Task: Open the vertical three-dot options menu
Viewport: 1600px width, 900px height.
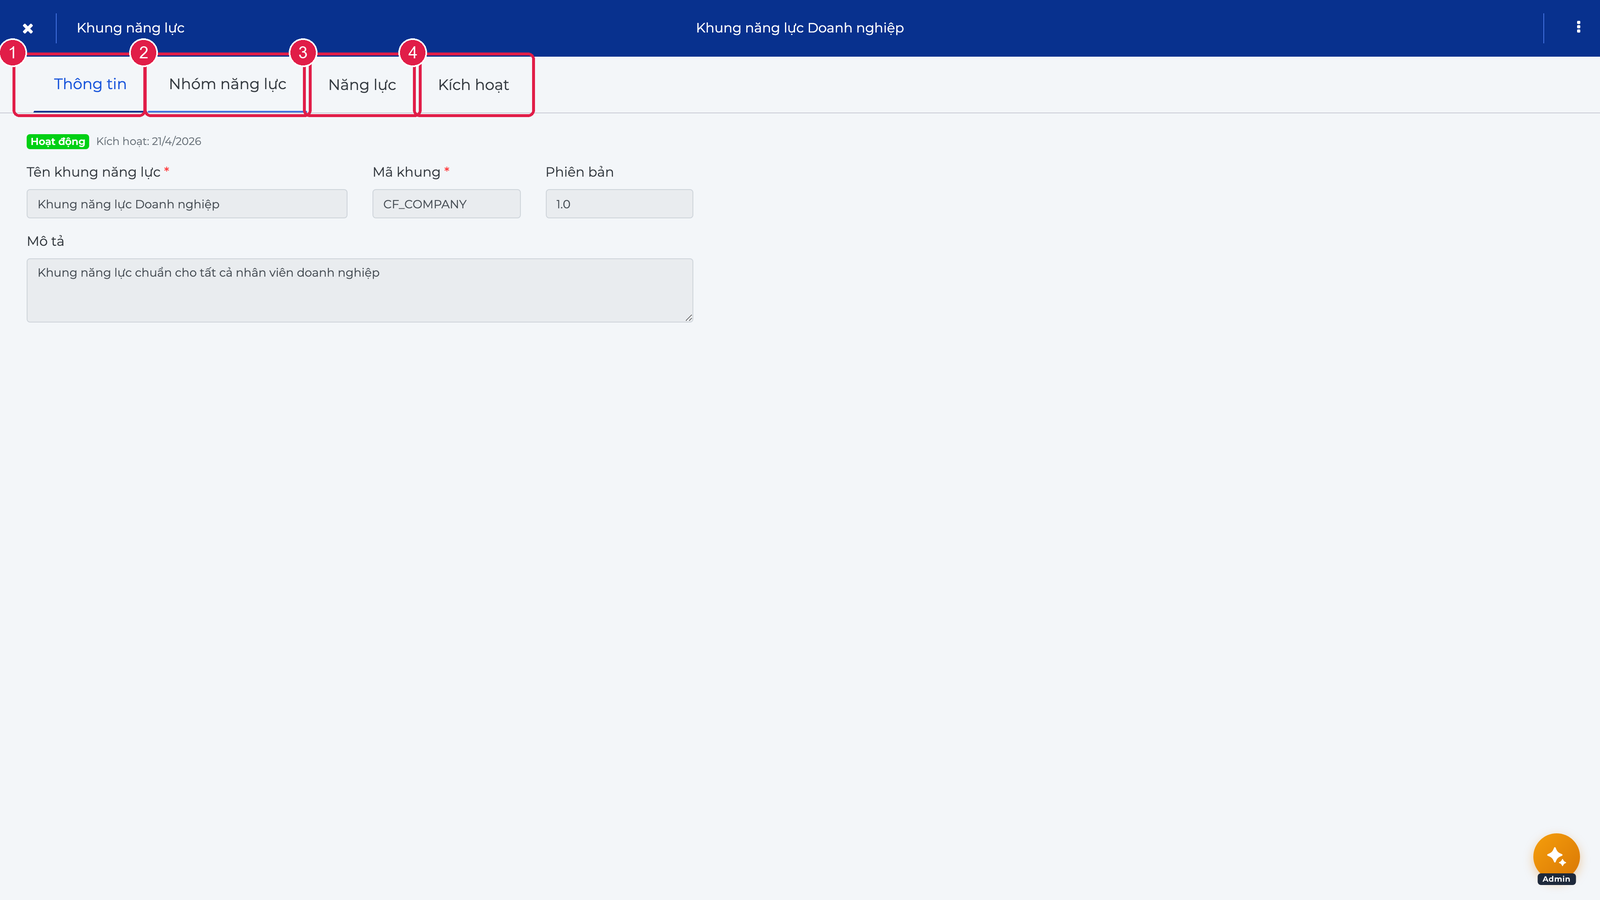Action: [1578, 28]
